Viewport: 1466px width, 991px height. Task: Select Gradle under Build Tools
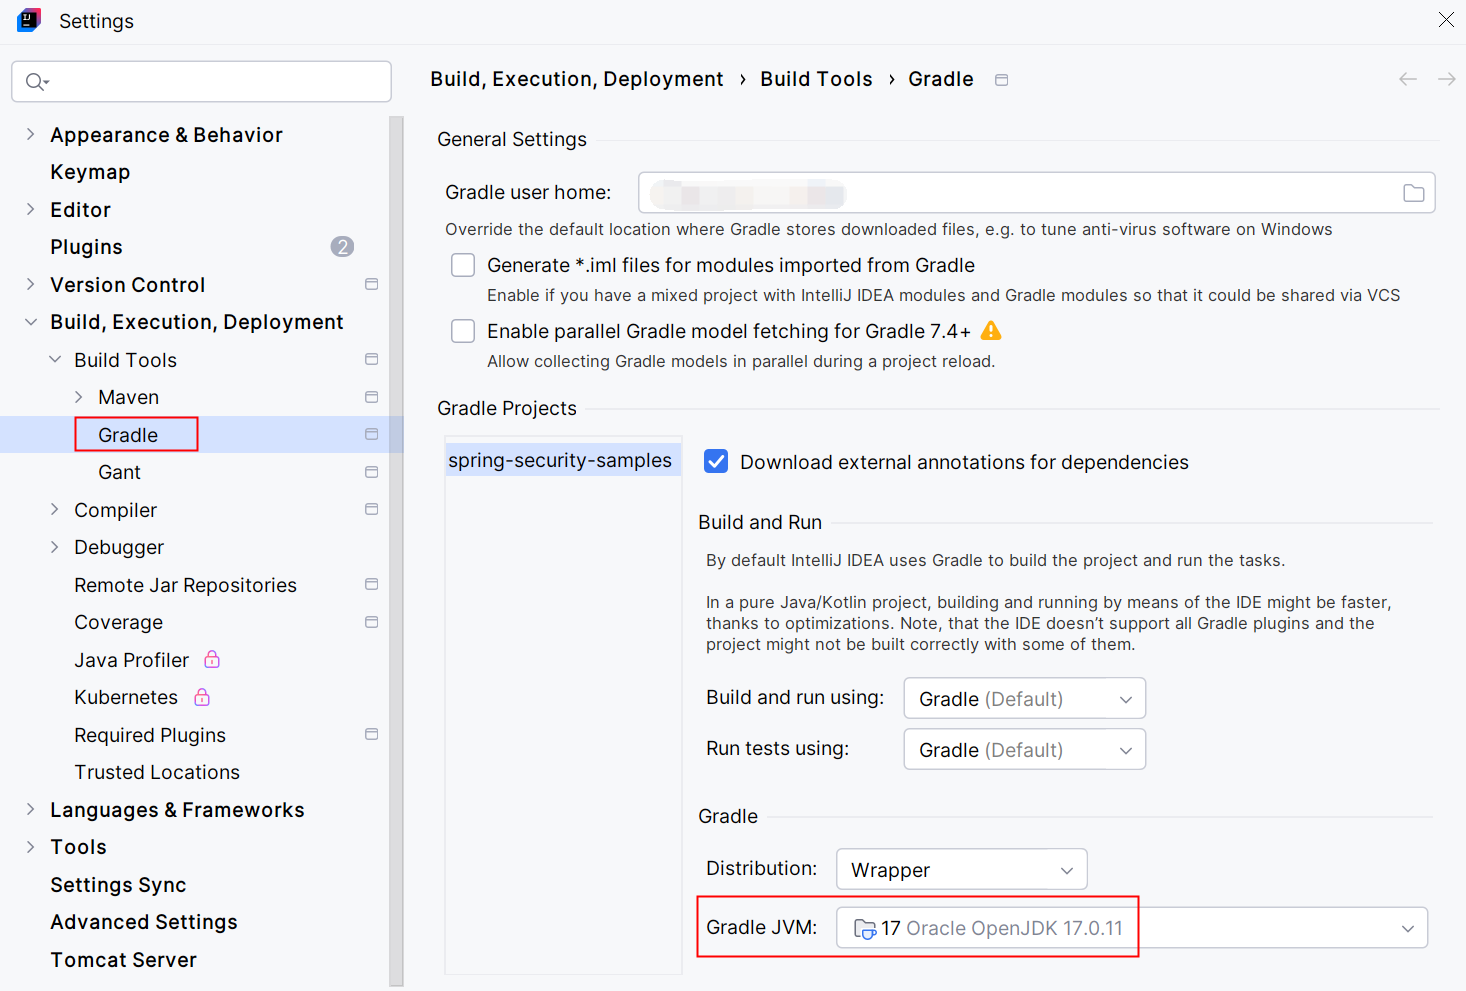(x=128, y=435)
